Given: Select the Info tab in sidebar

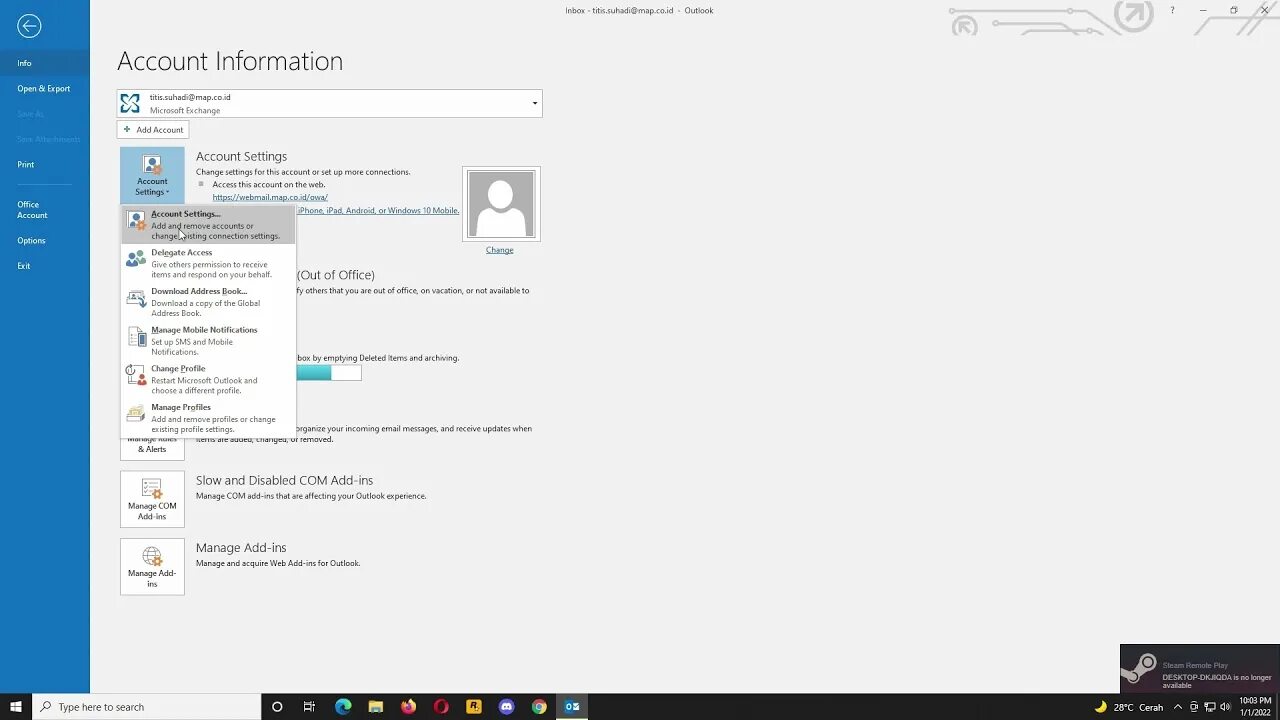Looking at the screenshot, I should point(44,63).
